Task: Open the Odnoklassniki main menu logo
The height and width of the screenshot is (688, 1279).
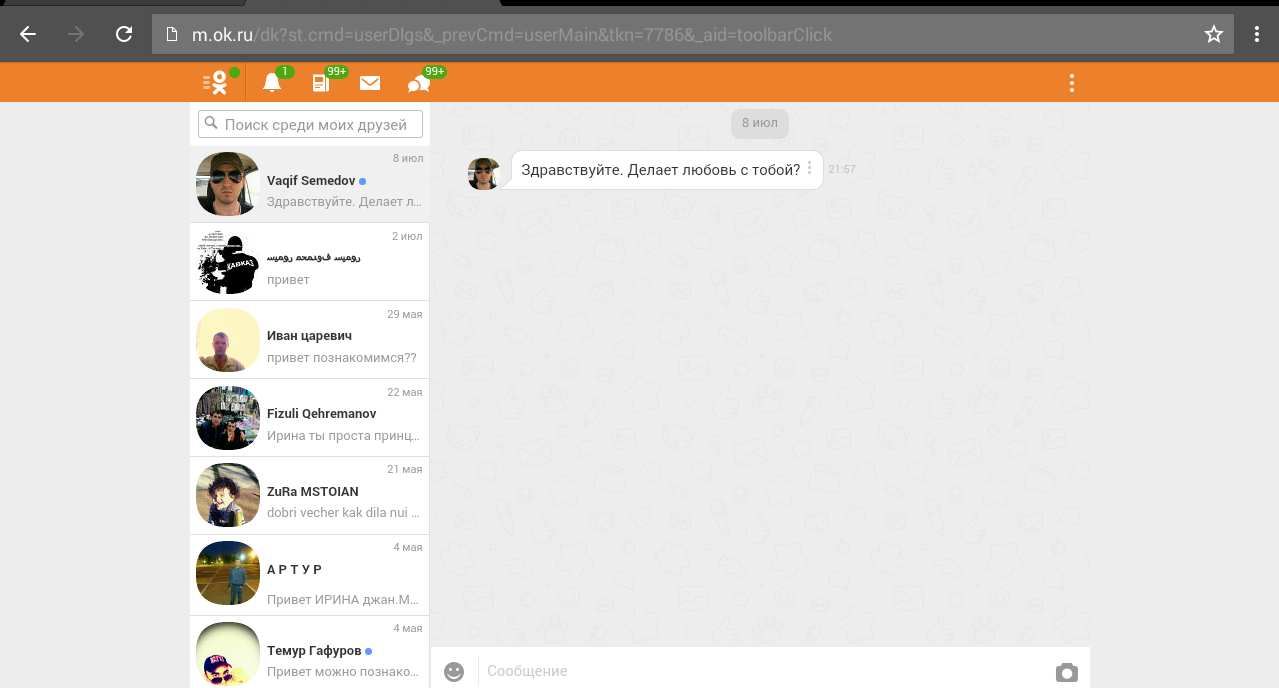Action: click(x=216, y=83)
